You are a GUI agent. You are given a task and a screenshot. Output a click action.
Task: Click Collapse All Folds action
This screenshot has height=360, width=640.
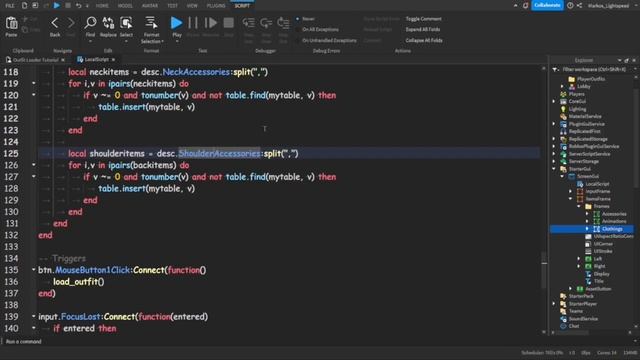coord(424,40)
